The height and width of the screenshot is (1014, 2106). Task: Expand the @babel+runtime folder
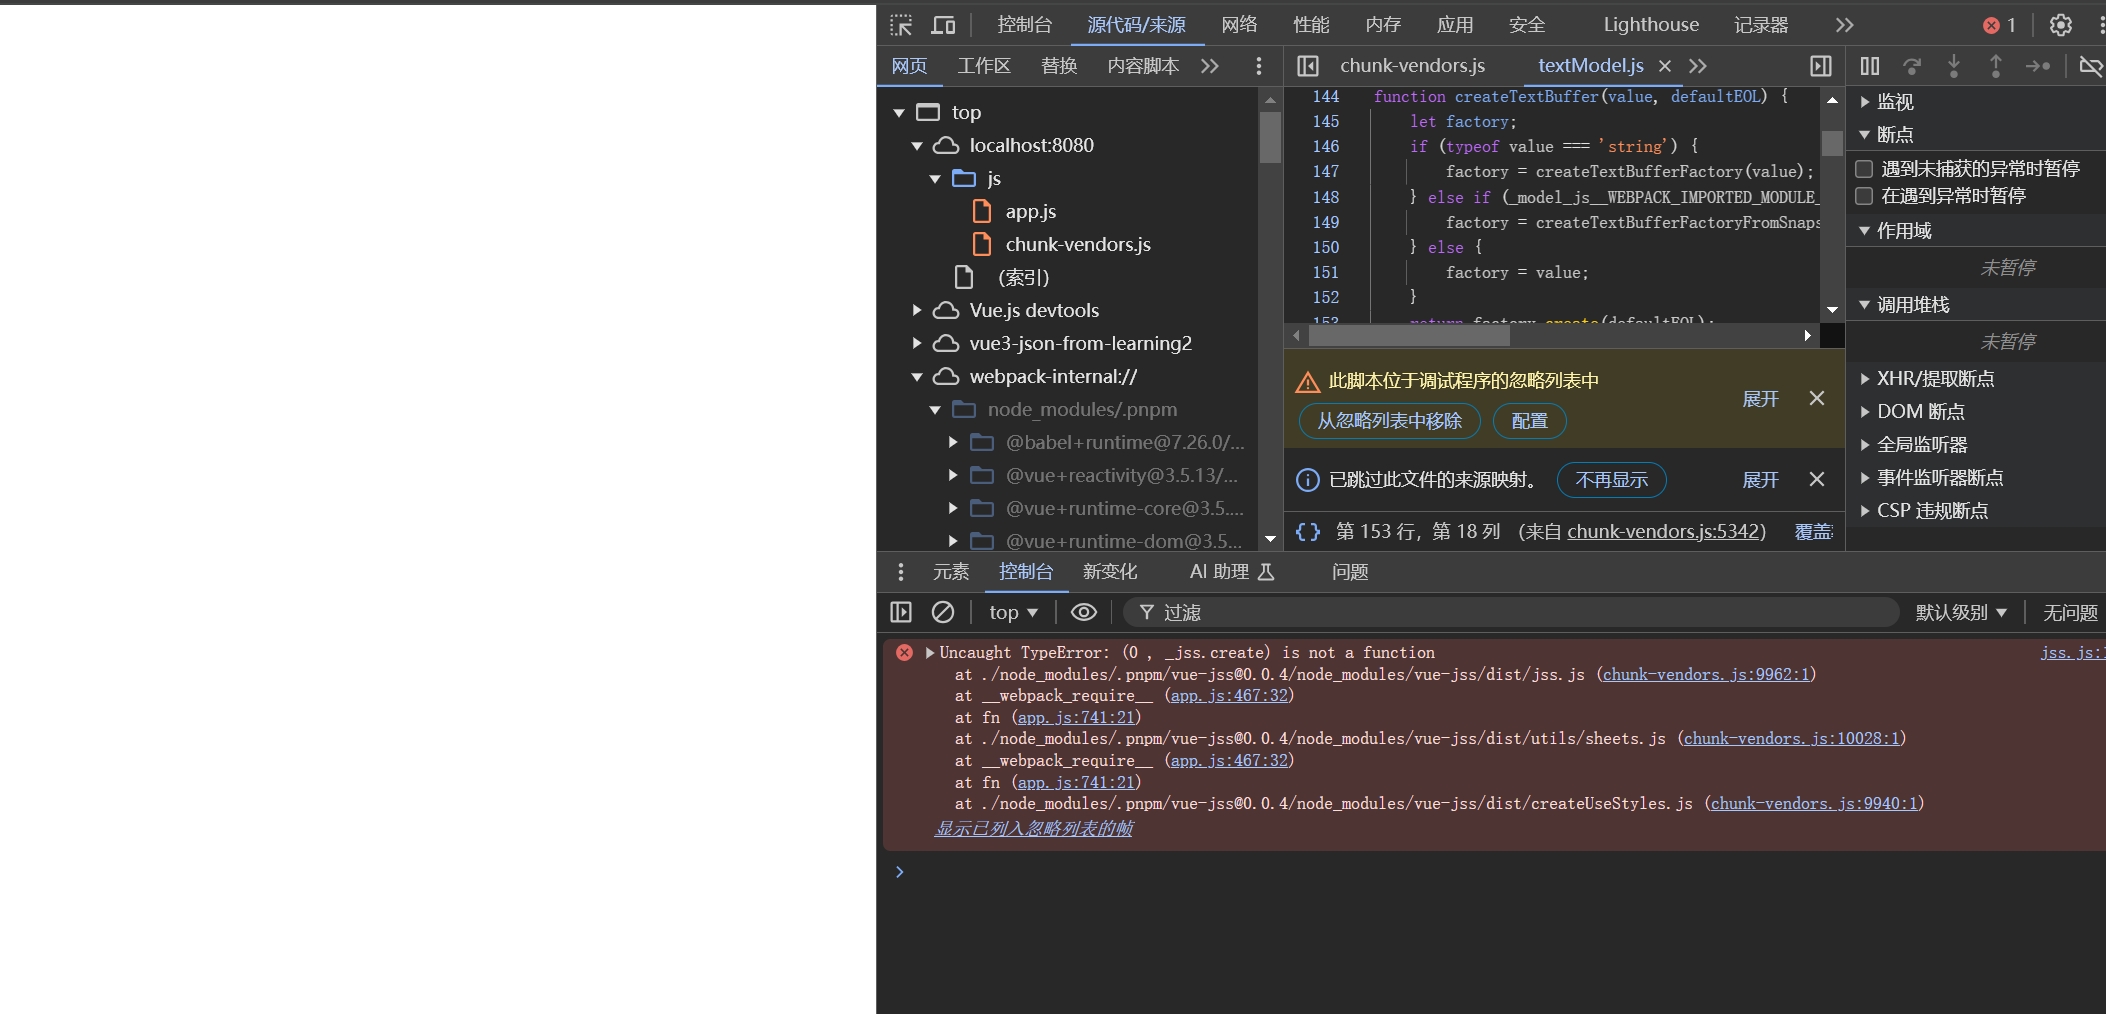coord(953,443)
